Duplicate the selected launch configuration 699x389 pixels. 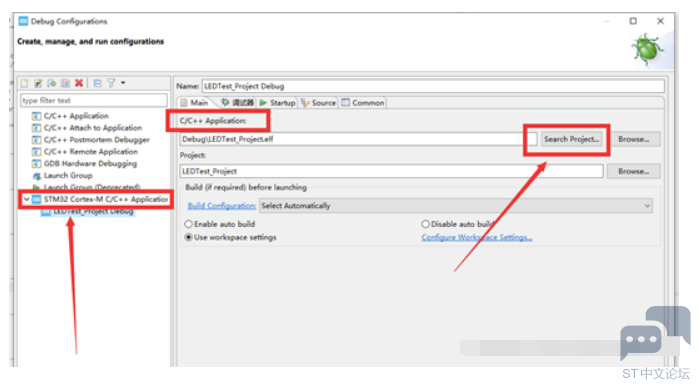pos(66,83)
